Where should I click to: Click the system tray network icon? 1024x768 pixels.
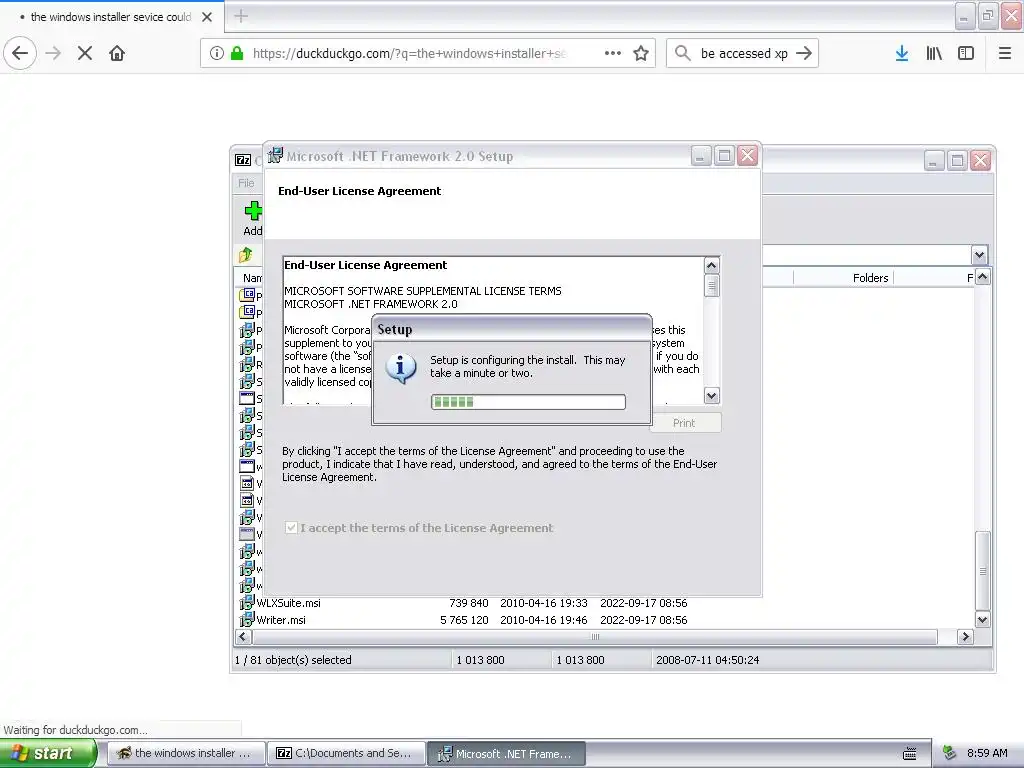click(x=950, y=753)
